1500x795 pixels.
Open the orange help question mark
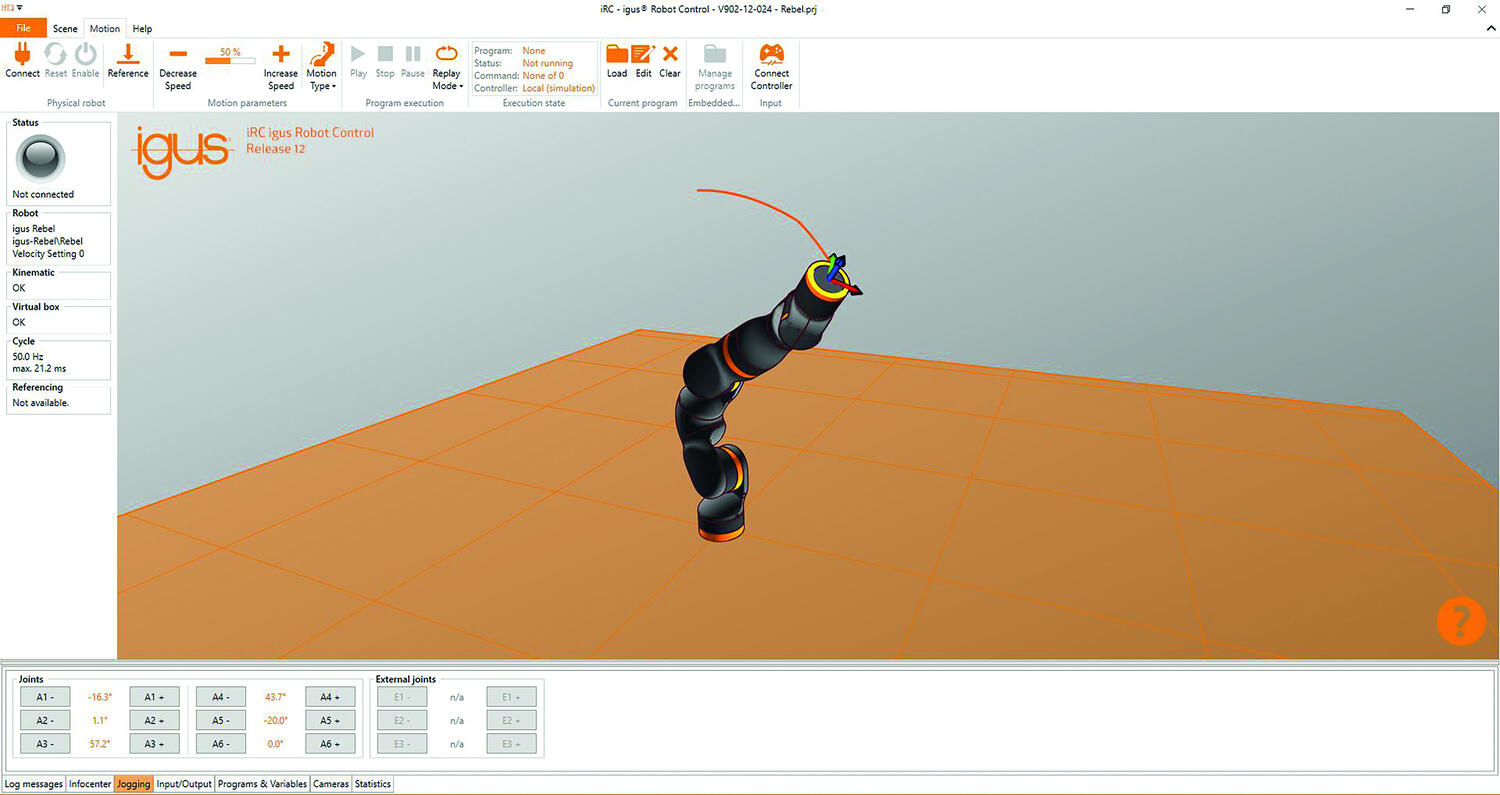(1460, 621)
